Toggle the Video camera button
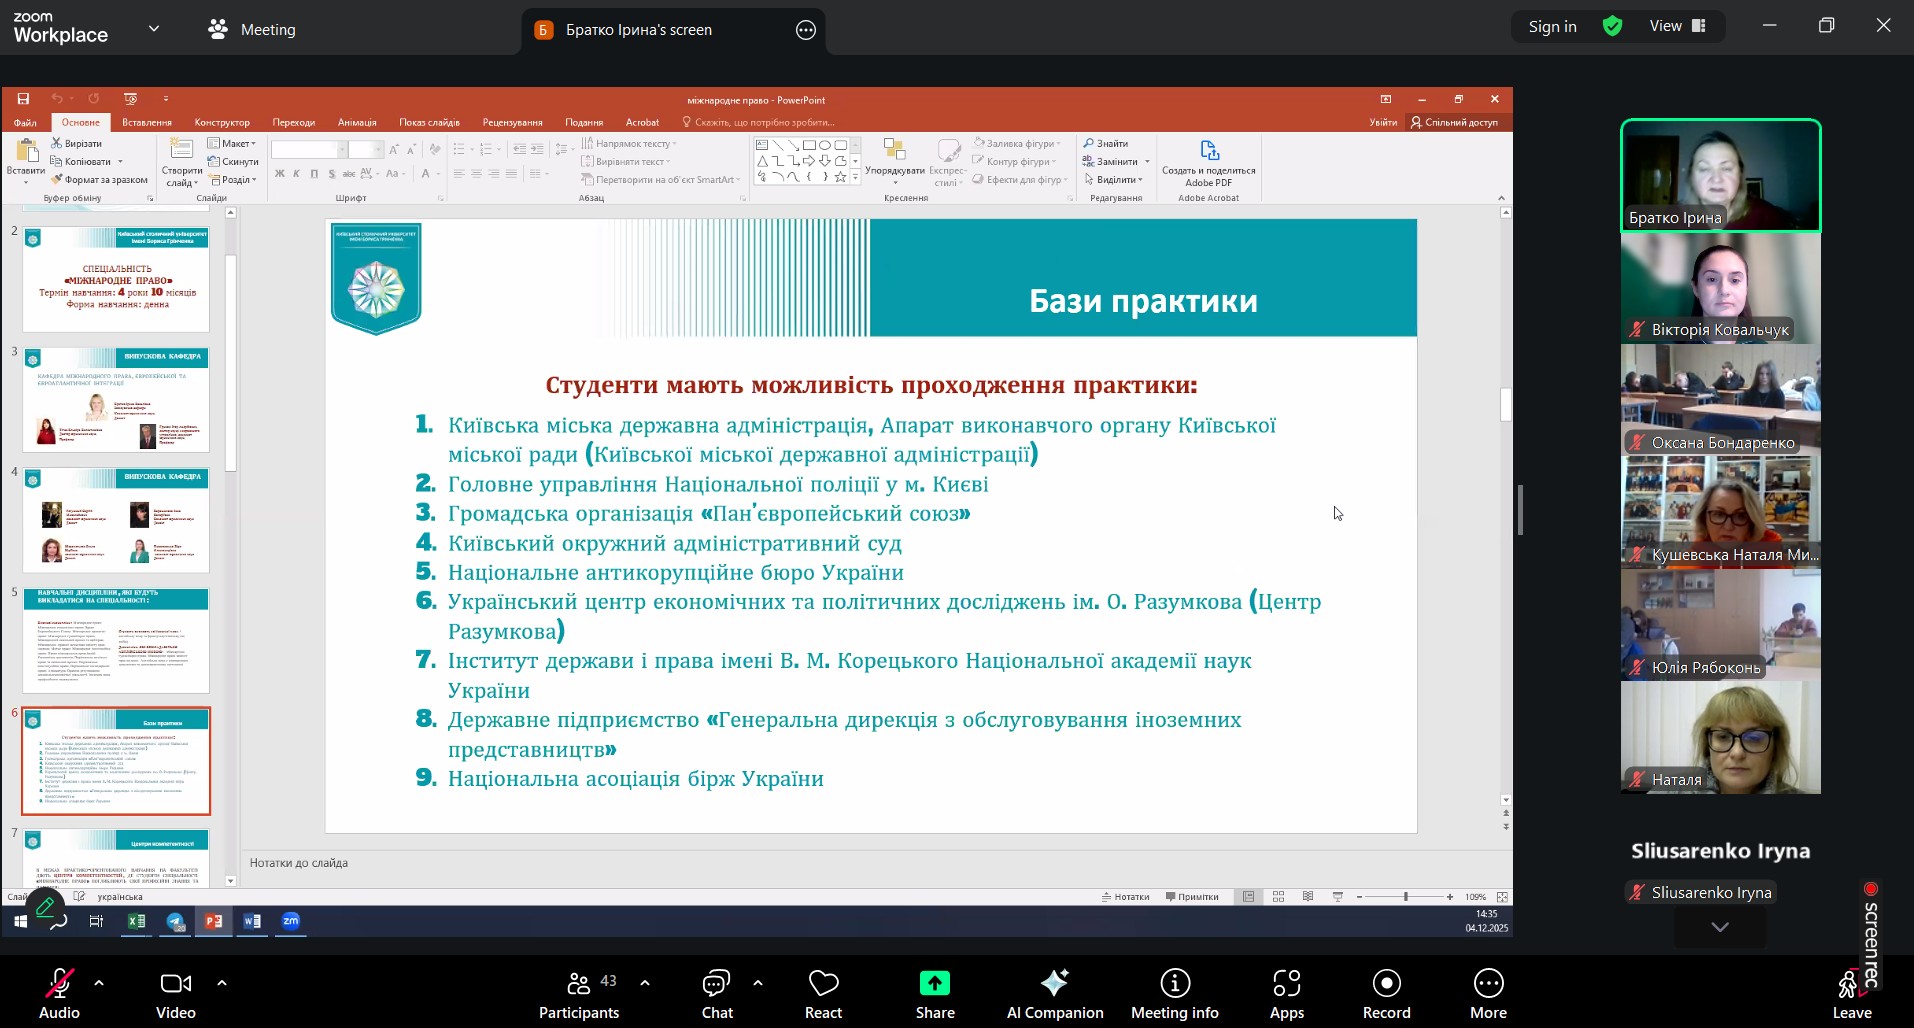 176,994
